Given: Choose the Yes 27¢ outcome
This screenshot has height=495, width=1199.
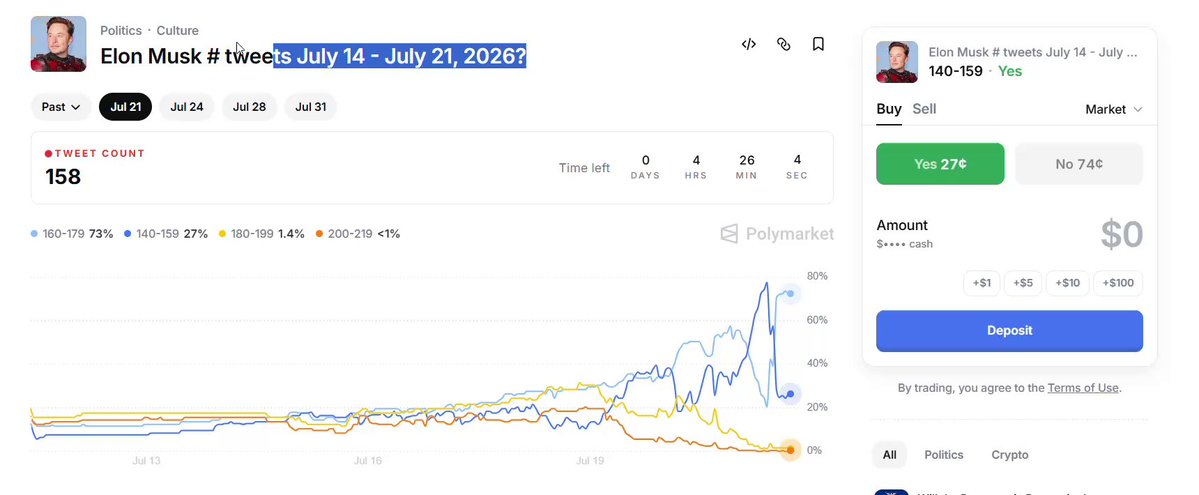Looking at the screenshot, I should pyautogui.click(x=940, y=164).
